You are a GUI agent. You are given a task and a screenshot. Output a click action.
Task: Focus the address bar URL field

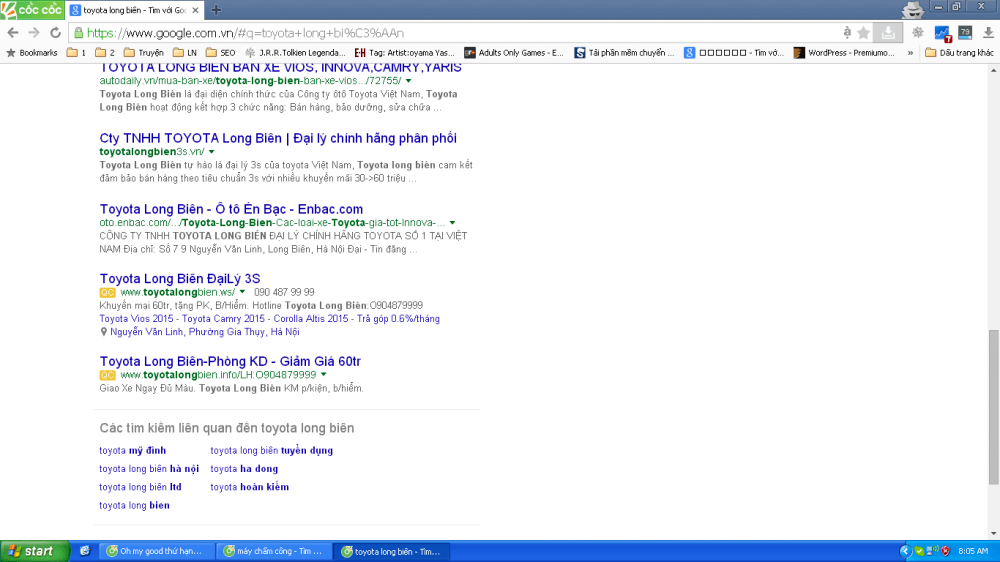459,33
